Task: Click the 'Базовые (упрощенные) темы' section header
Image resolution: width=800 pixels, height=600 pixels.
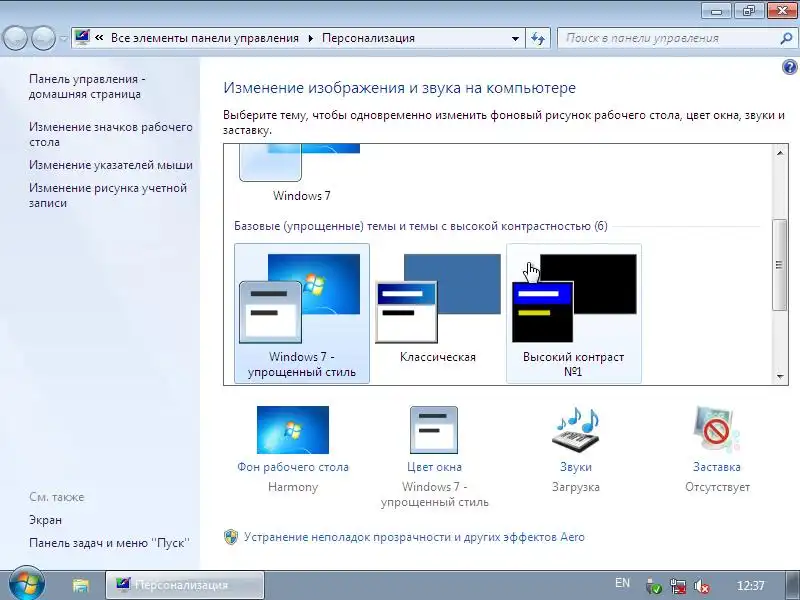Action: [421, 226]
